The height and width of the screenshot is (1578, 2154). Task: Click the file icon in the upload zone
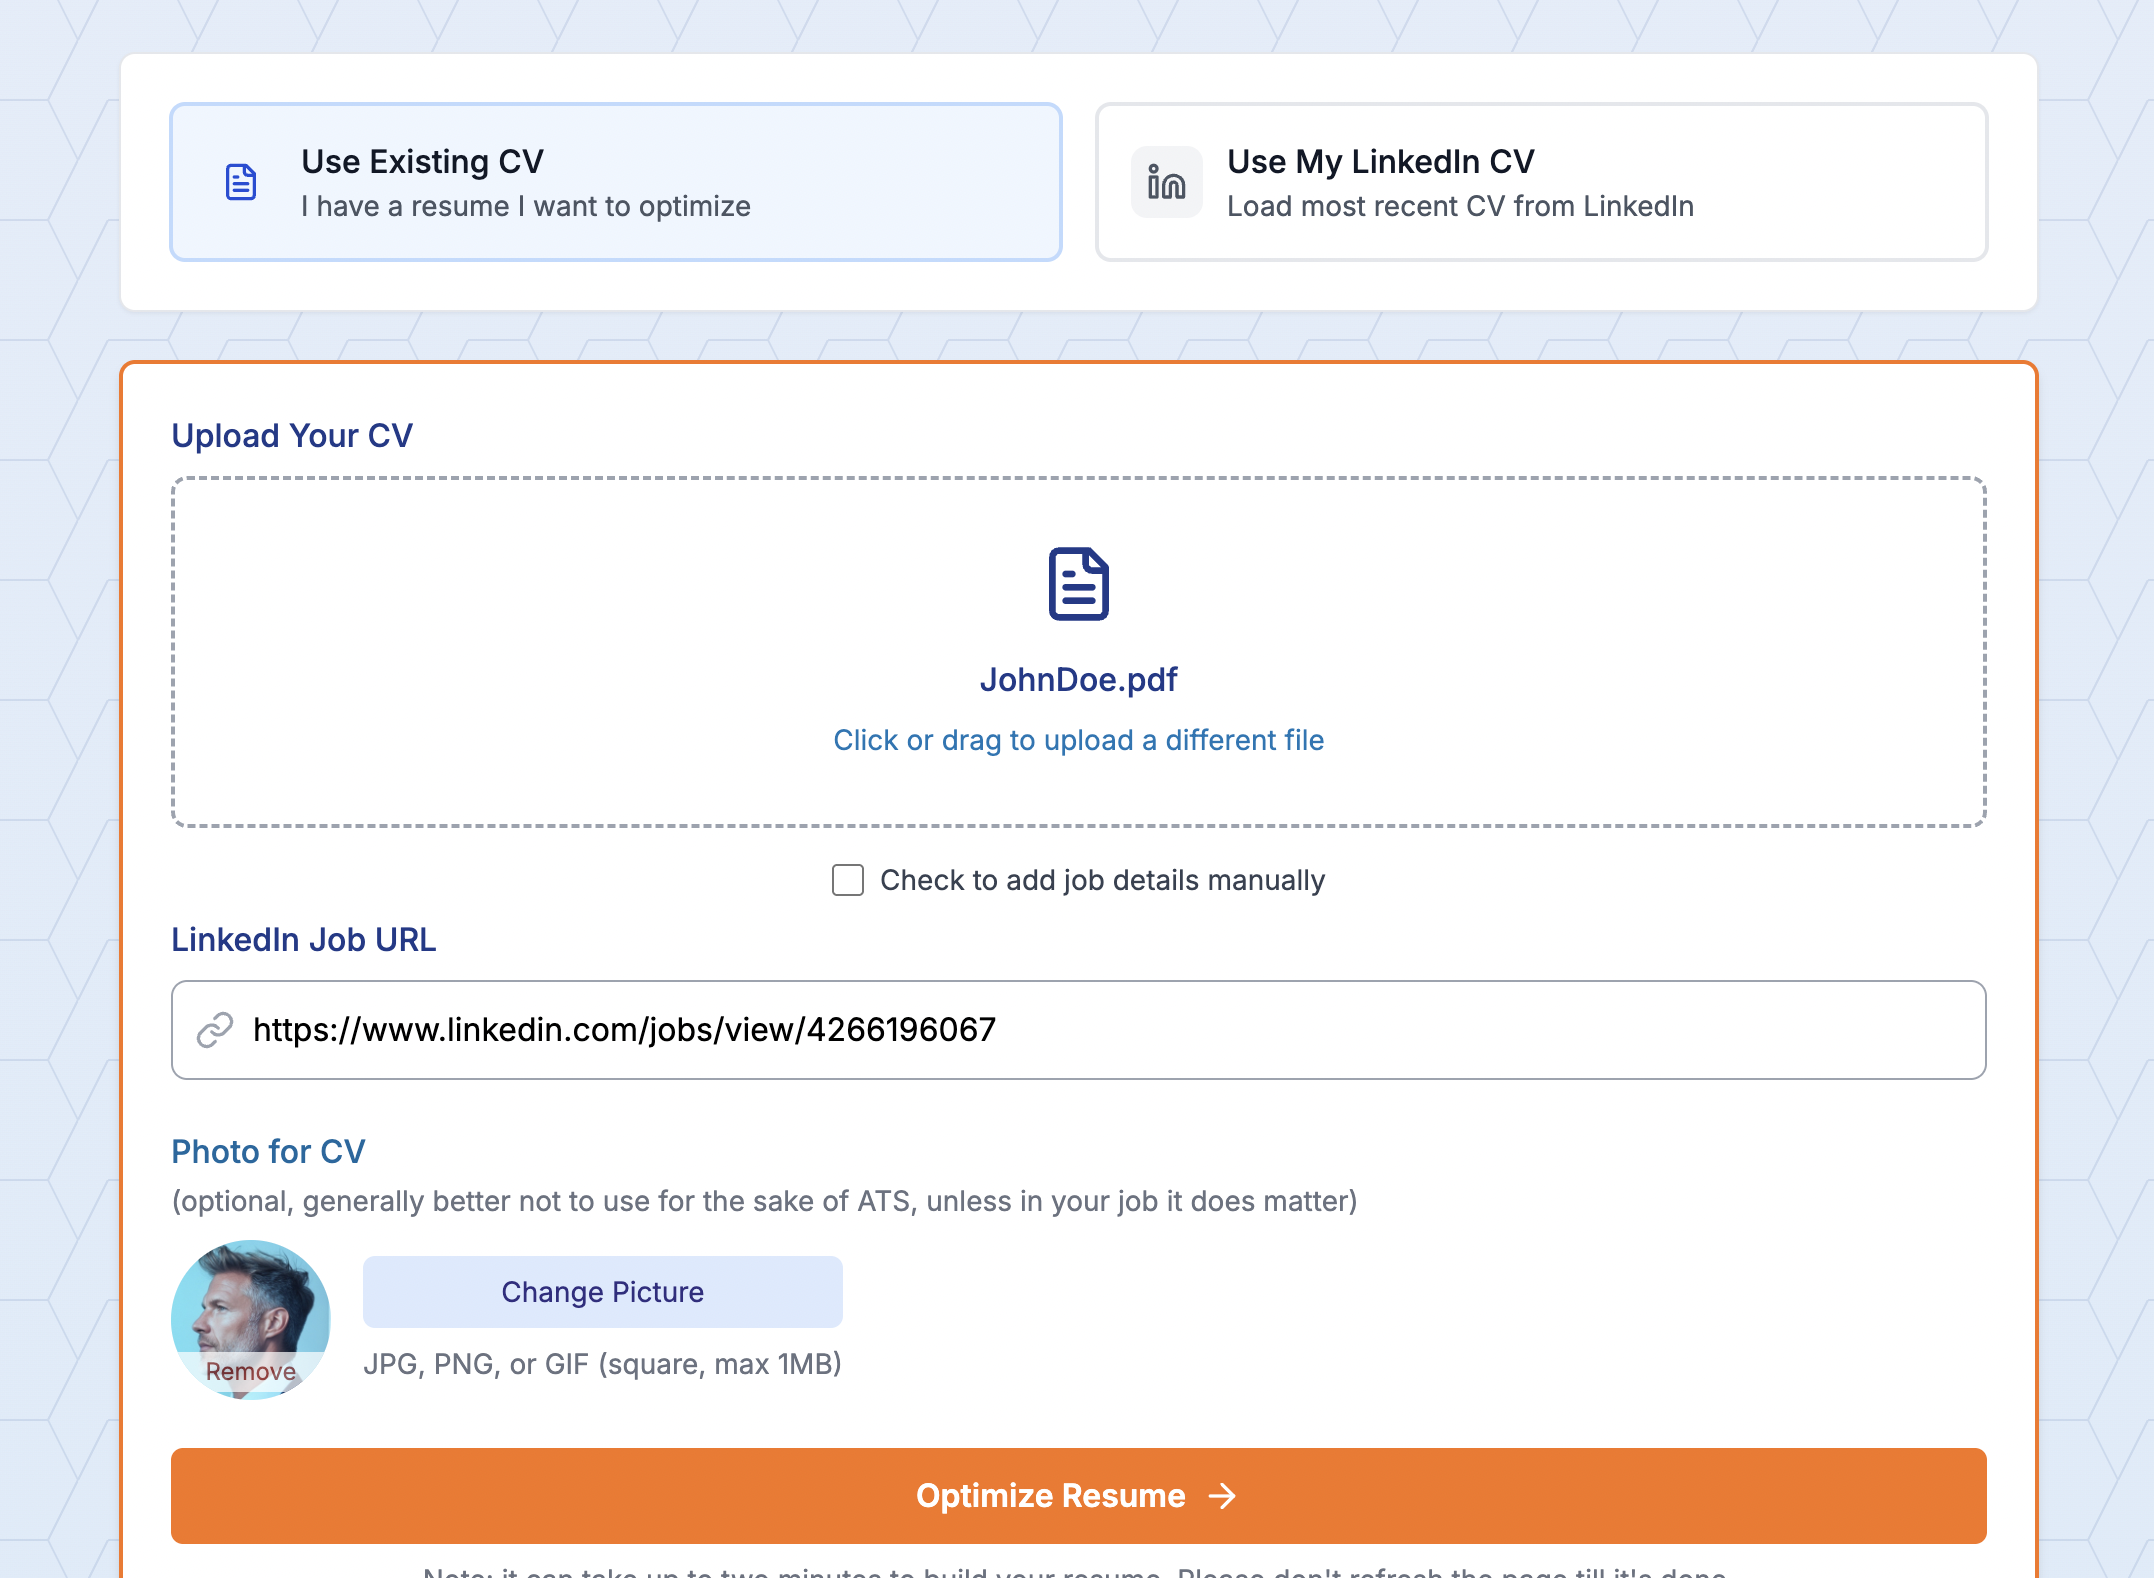[x=1078, y=584]
